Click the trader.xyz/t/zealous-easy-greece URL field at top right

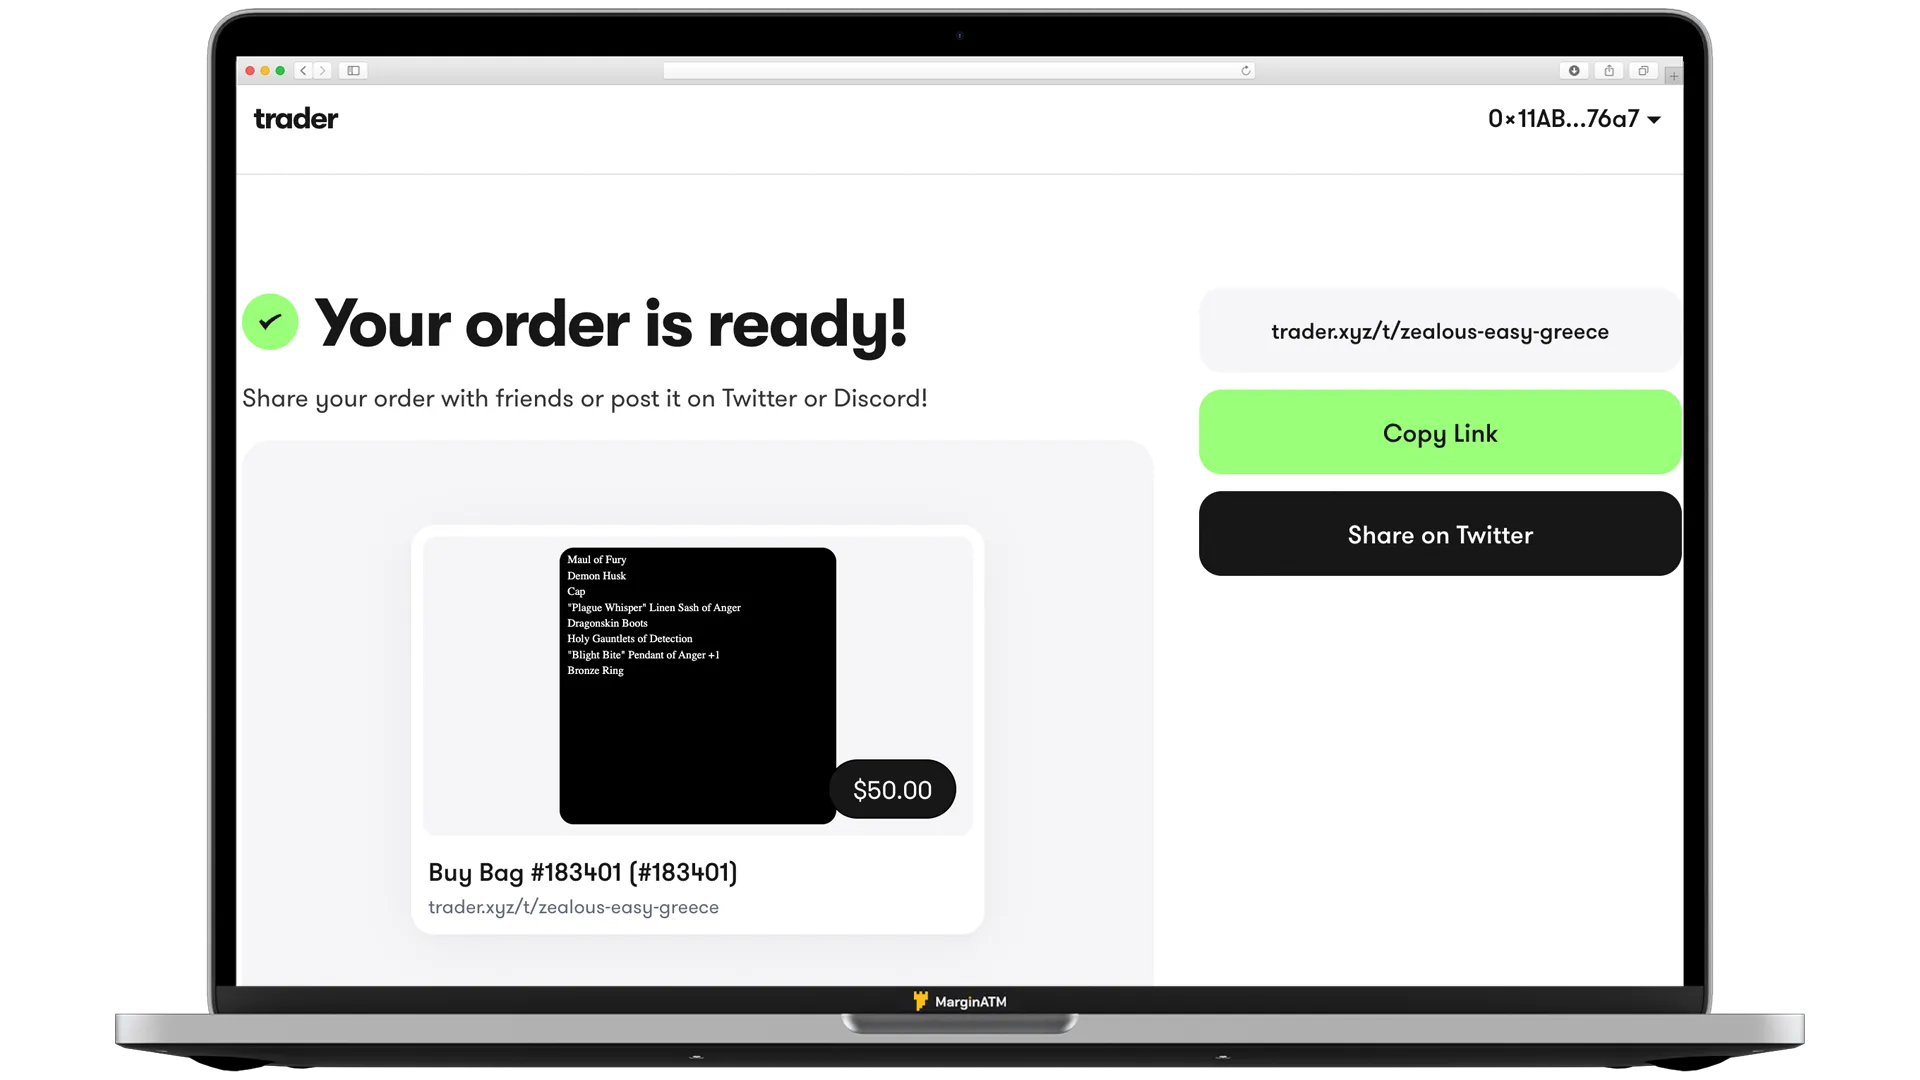tap(1439, 331)
